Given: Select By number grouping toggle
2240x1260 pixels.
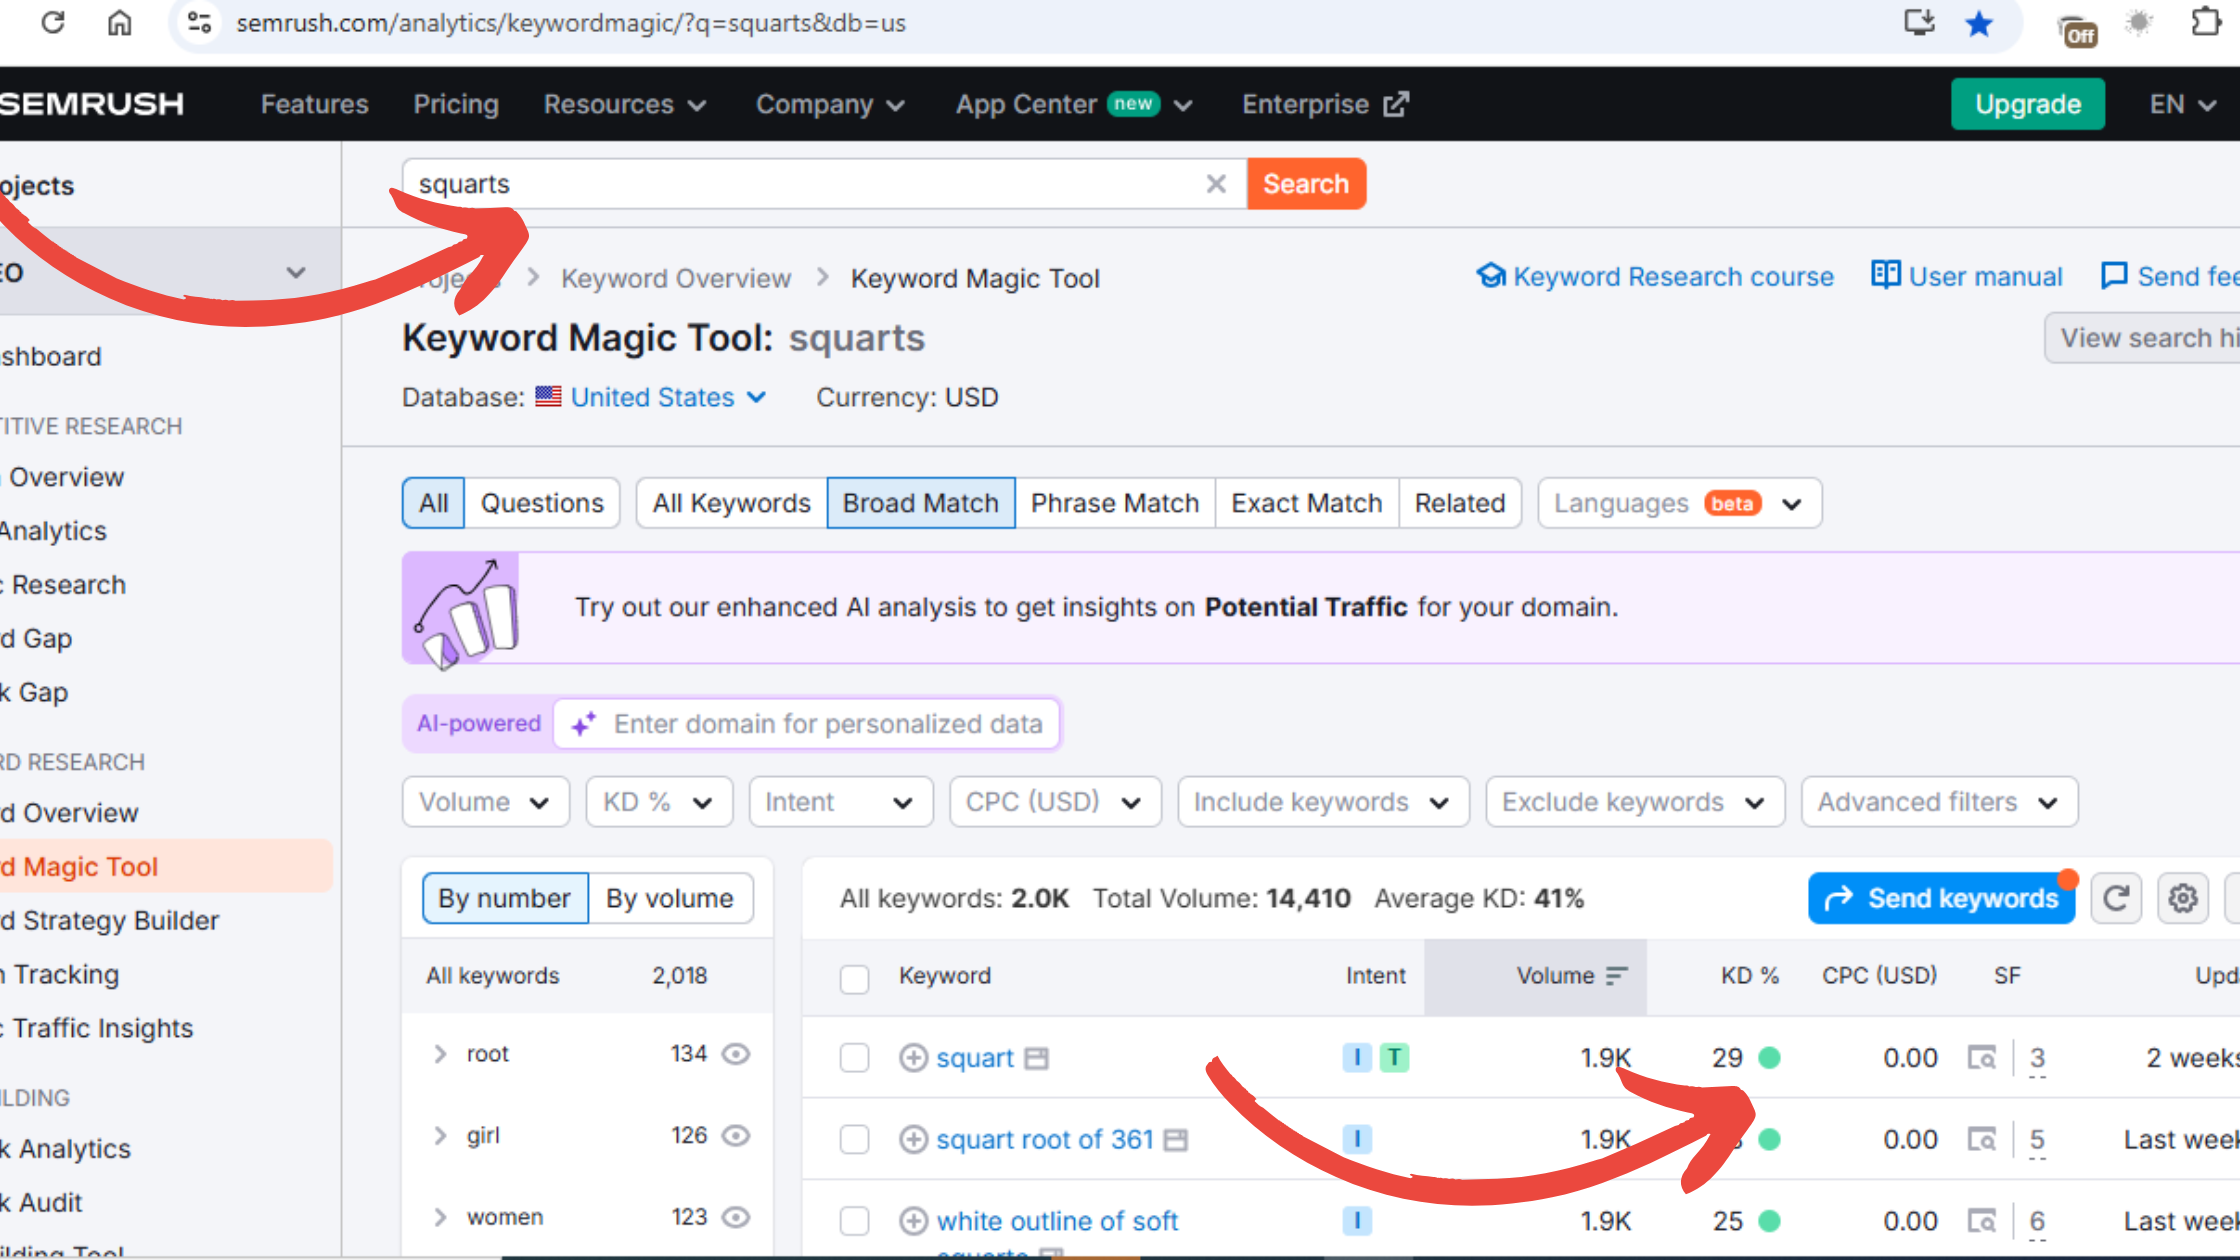Looking at the screenshot, I should pyautogui.click(x=505, y=898).
